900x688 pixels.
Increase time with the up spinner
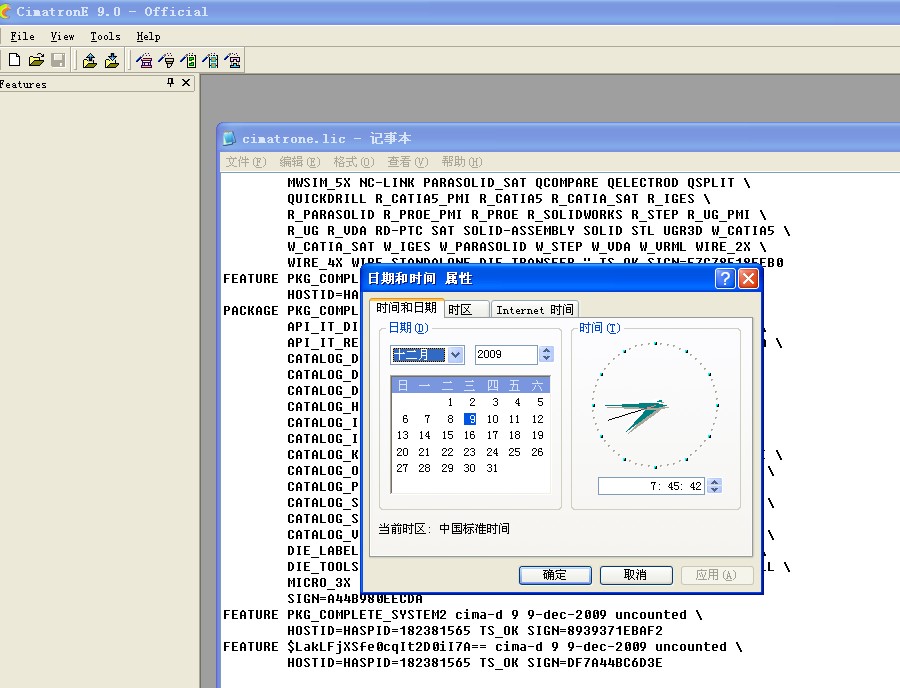tap(715, 482)
